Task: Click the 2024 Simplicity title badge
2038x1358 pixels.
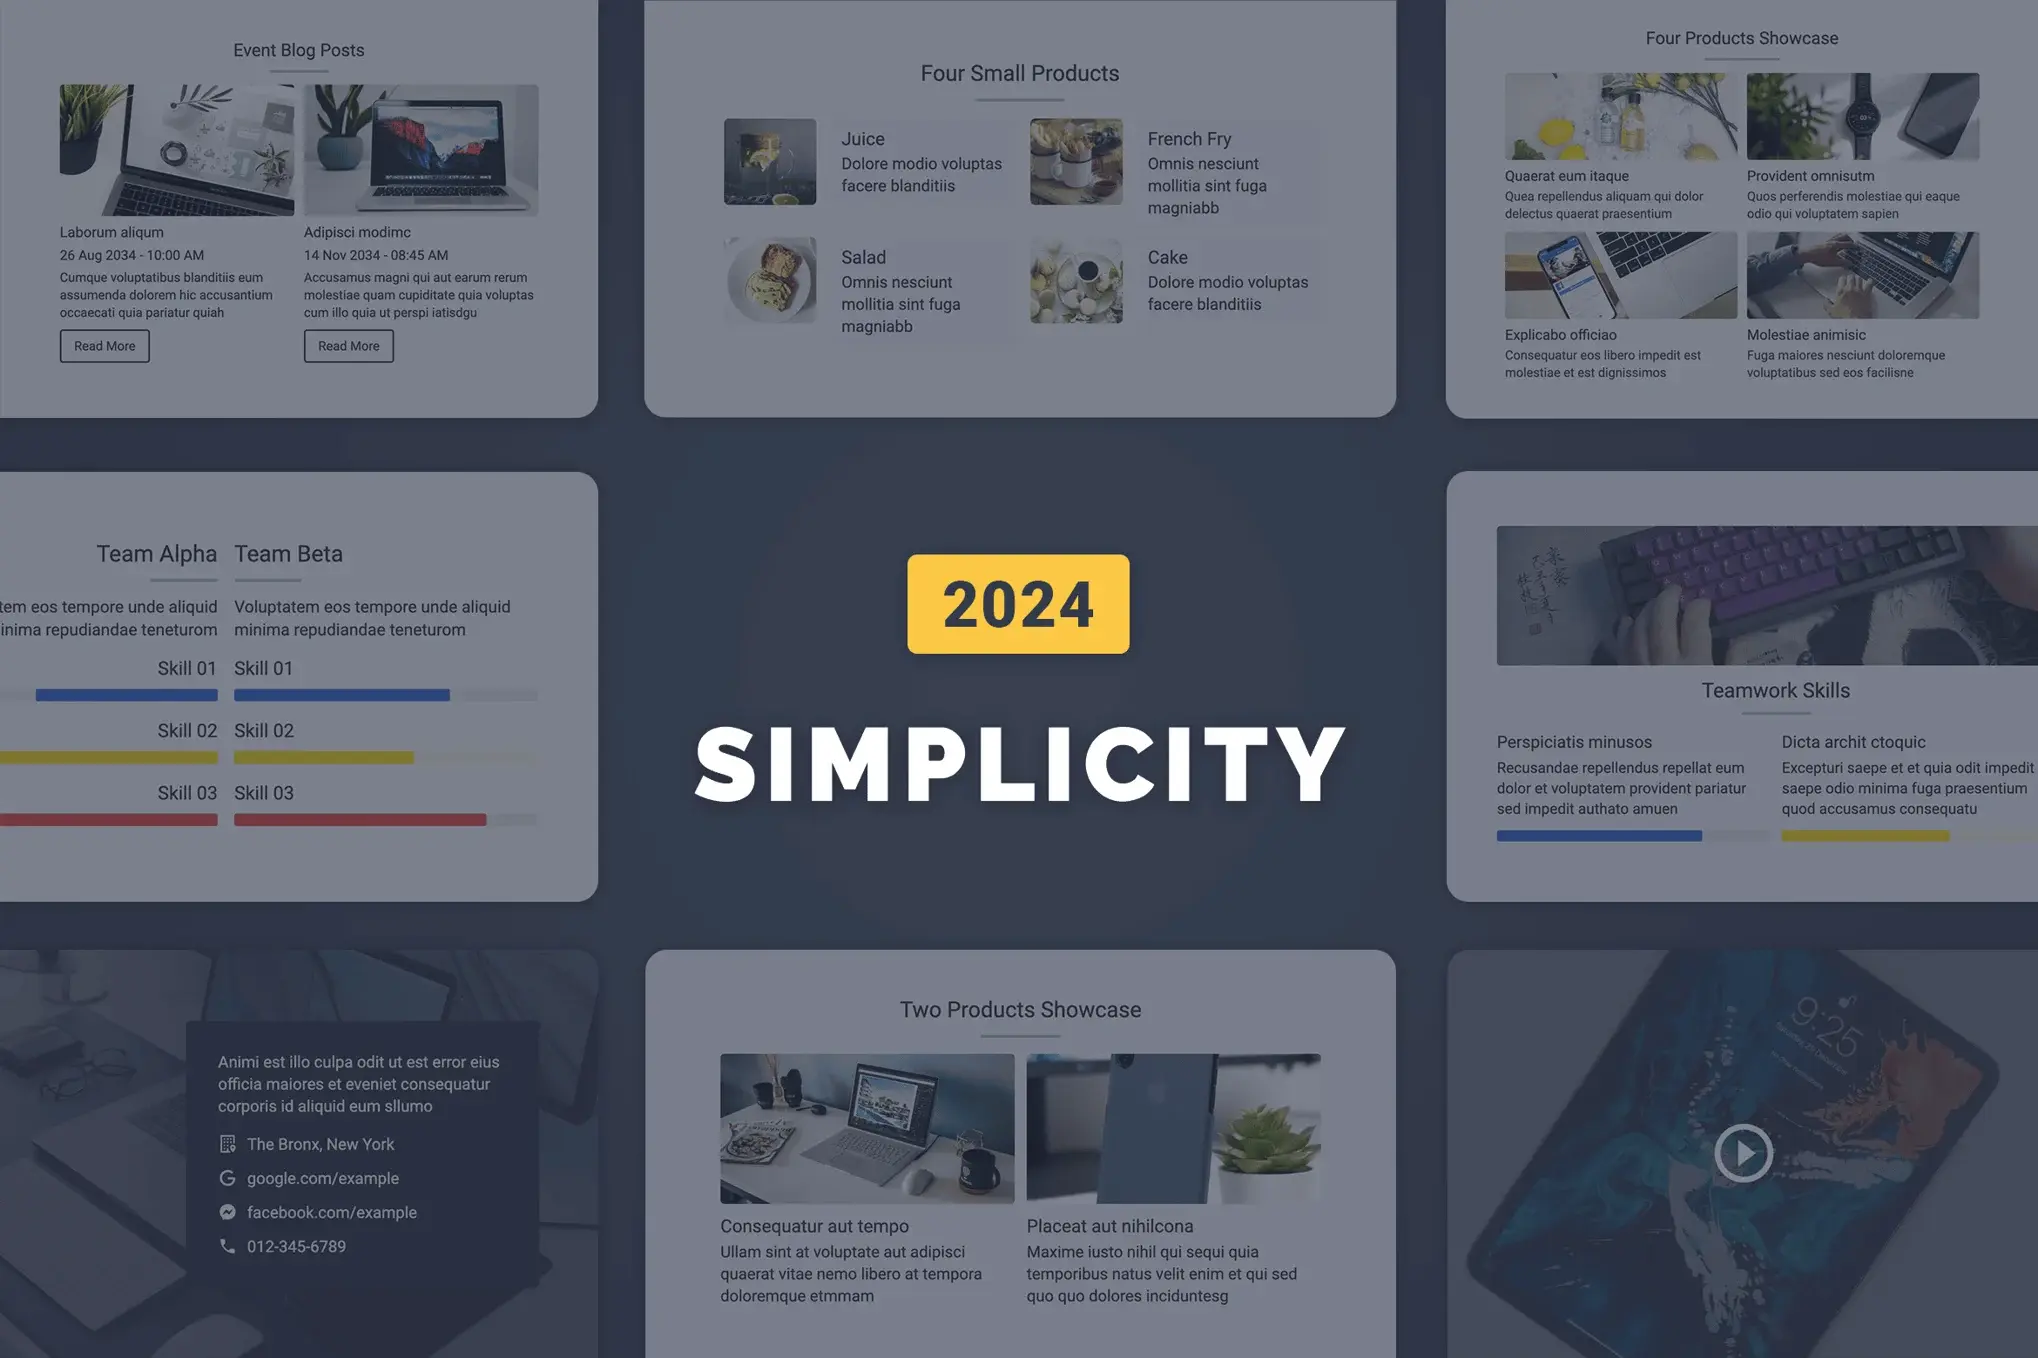Action: tap(1020, 603)
